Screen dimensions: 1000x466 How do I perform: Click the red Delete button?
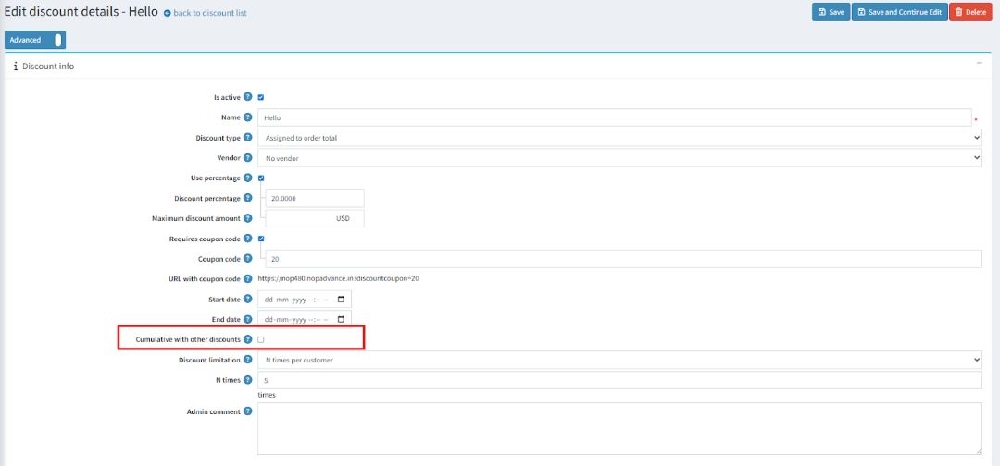click(x=971, y=12)
